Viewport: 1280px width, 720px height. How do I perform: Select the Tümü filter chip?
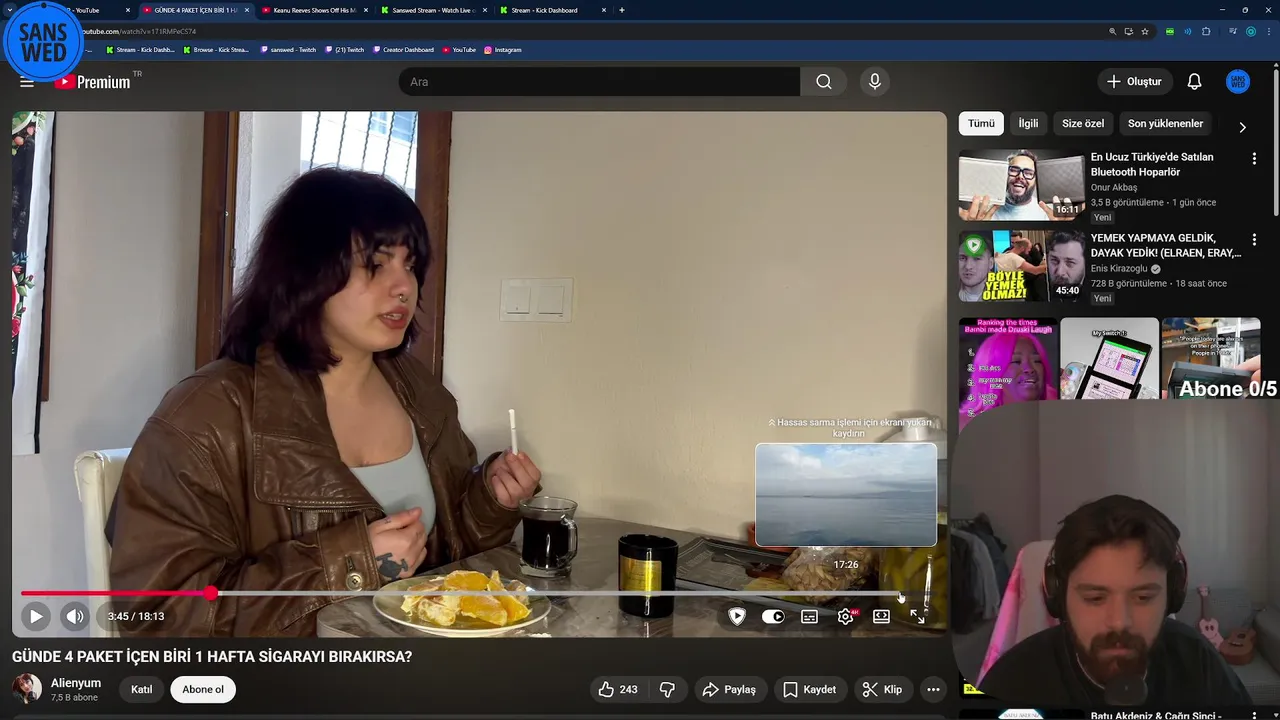click(981, 123)
